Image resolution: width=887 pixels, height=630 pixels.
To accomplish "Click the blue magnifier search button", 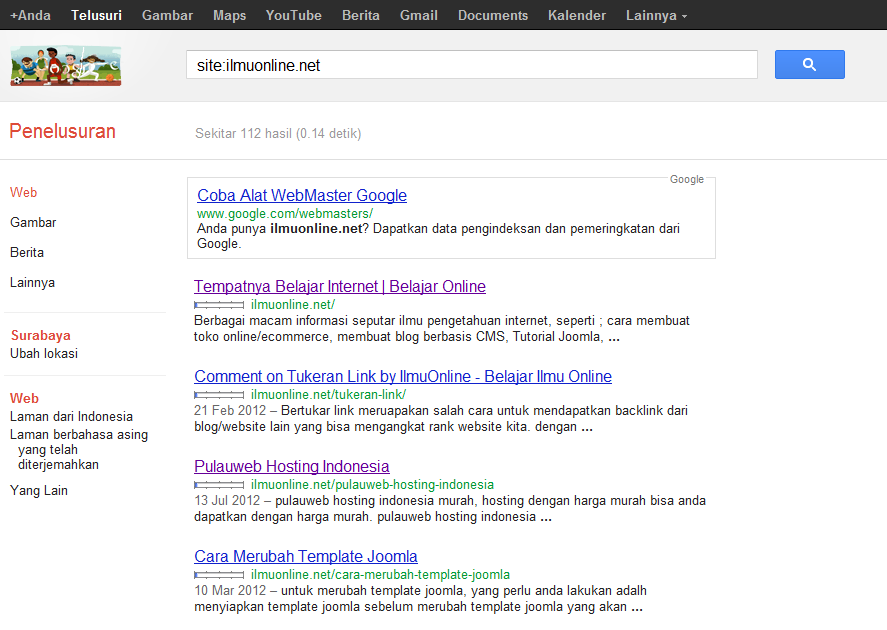I will 809,65.
